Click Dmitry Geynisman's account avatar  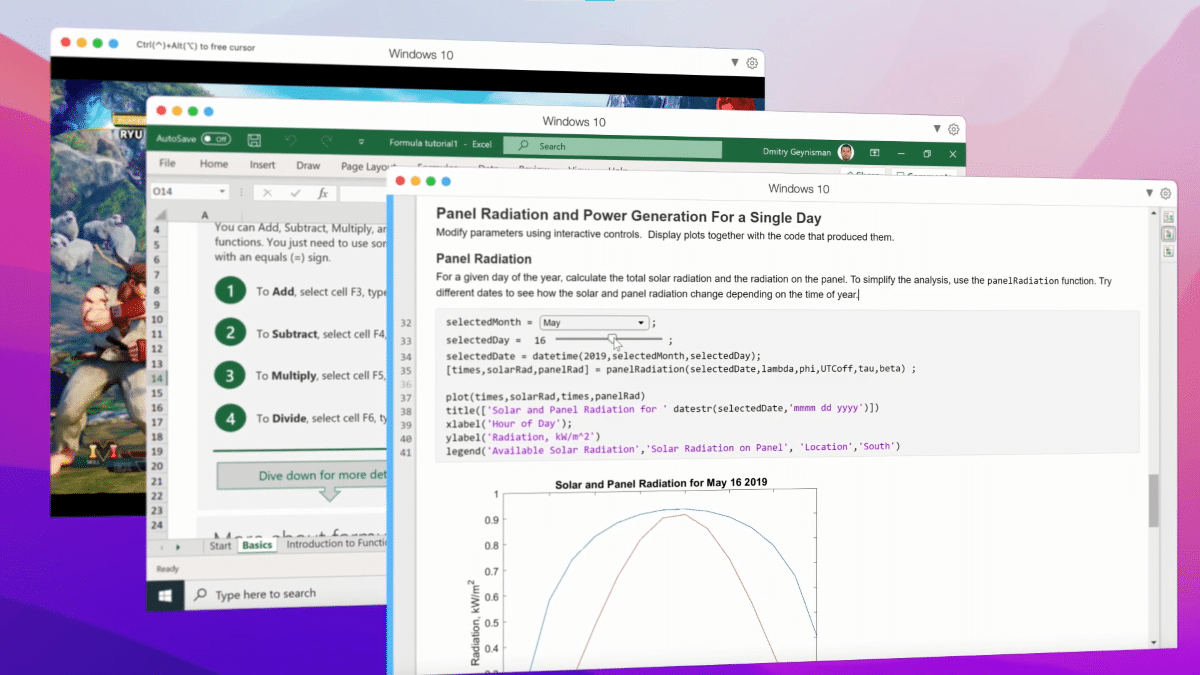point(846,153)
